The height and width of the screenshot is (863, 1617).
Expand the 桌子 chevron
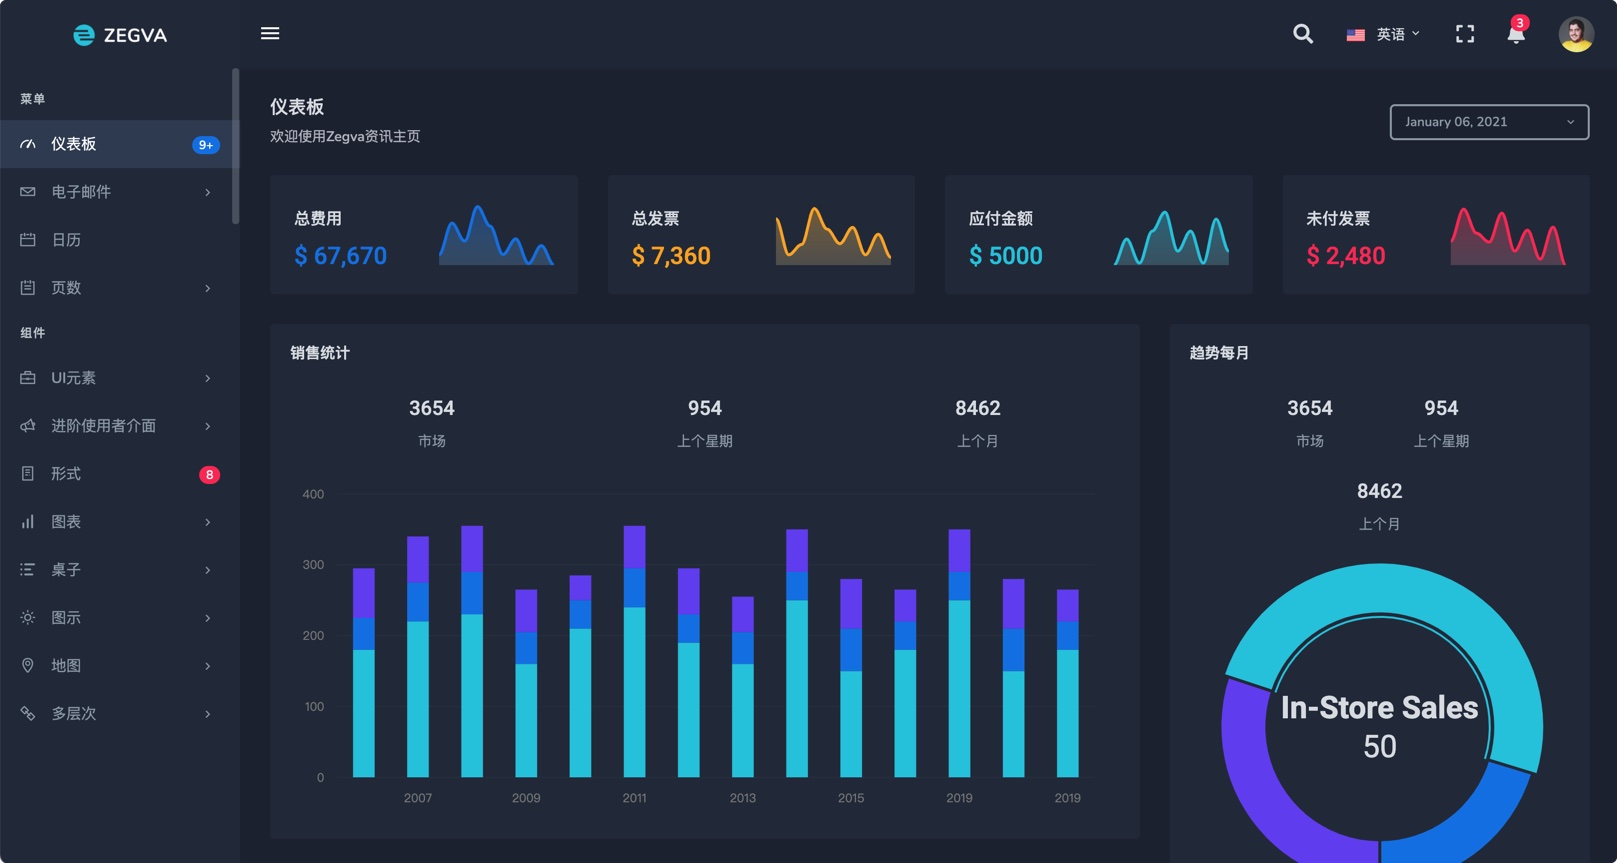point(208,570)
